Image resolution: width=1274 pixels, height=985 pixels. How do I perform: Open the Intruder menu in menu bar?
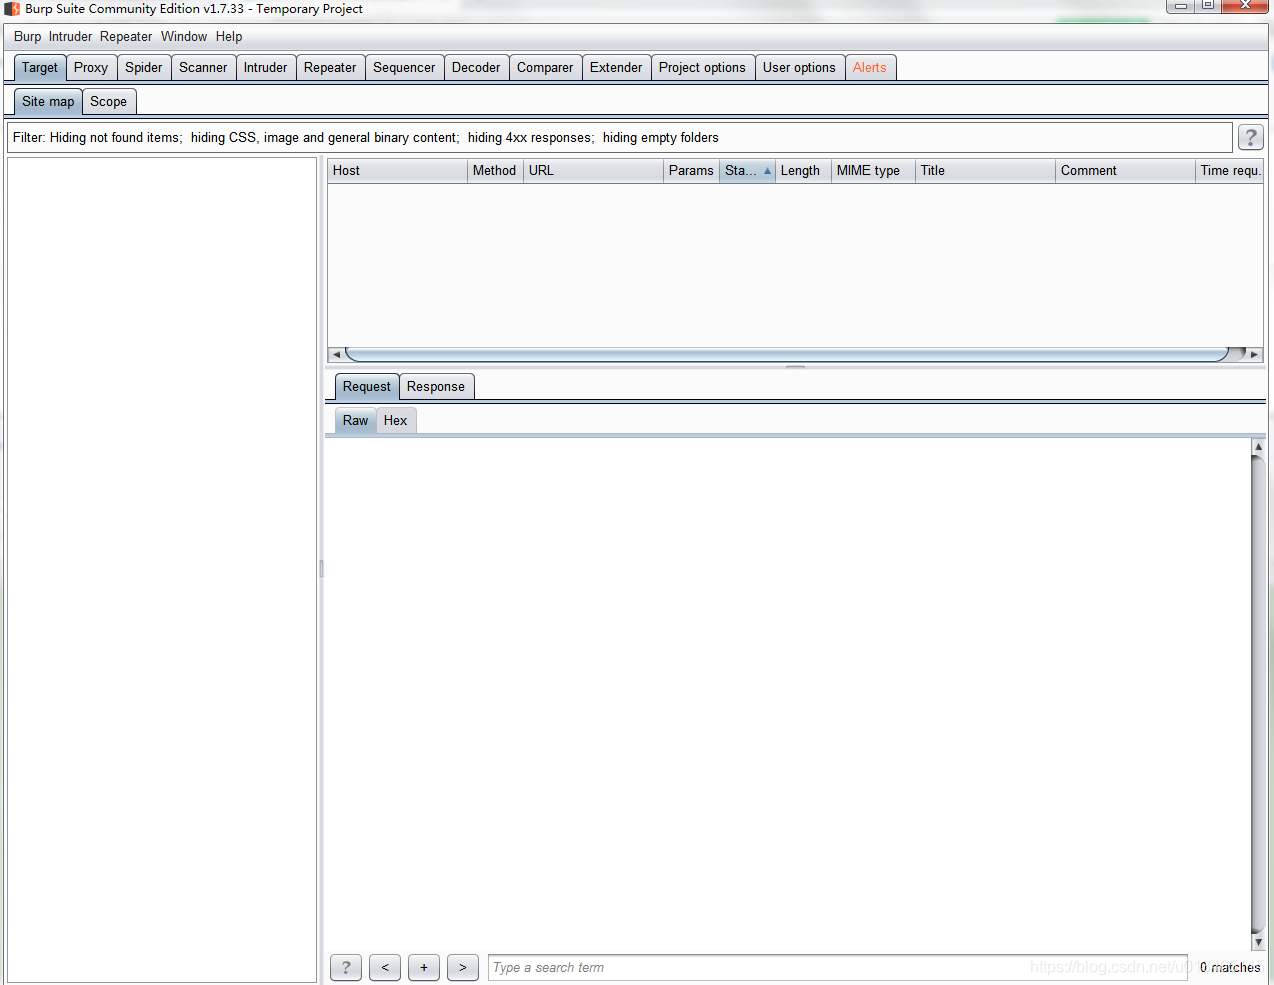[70, 36]
